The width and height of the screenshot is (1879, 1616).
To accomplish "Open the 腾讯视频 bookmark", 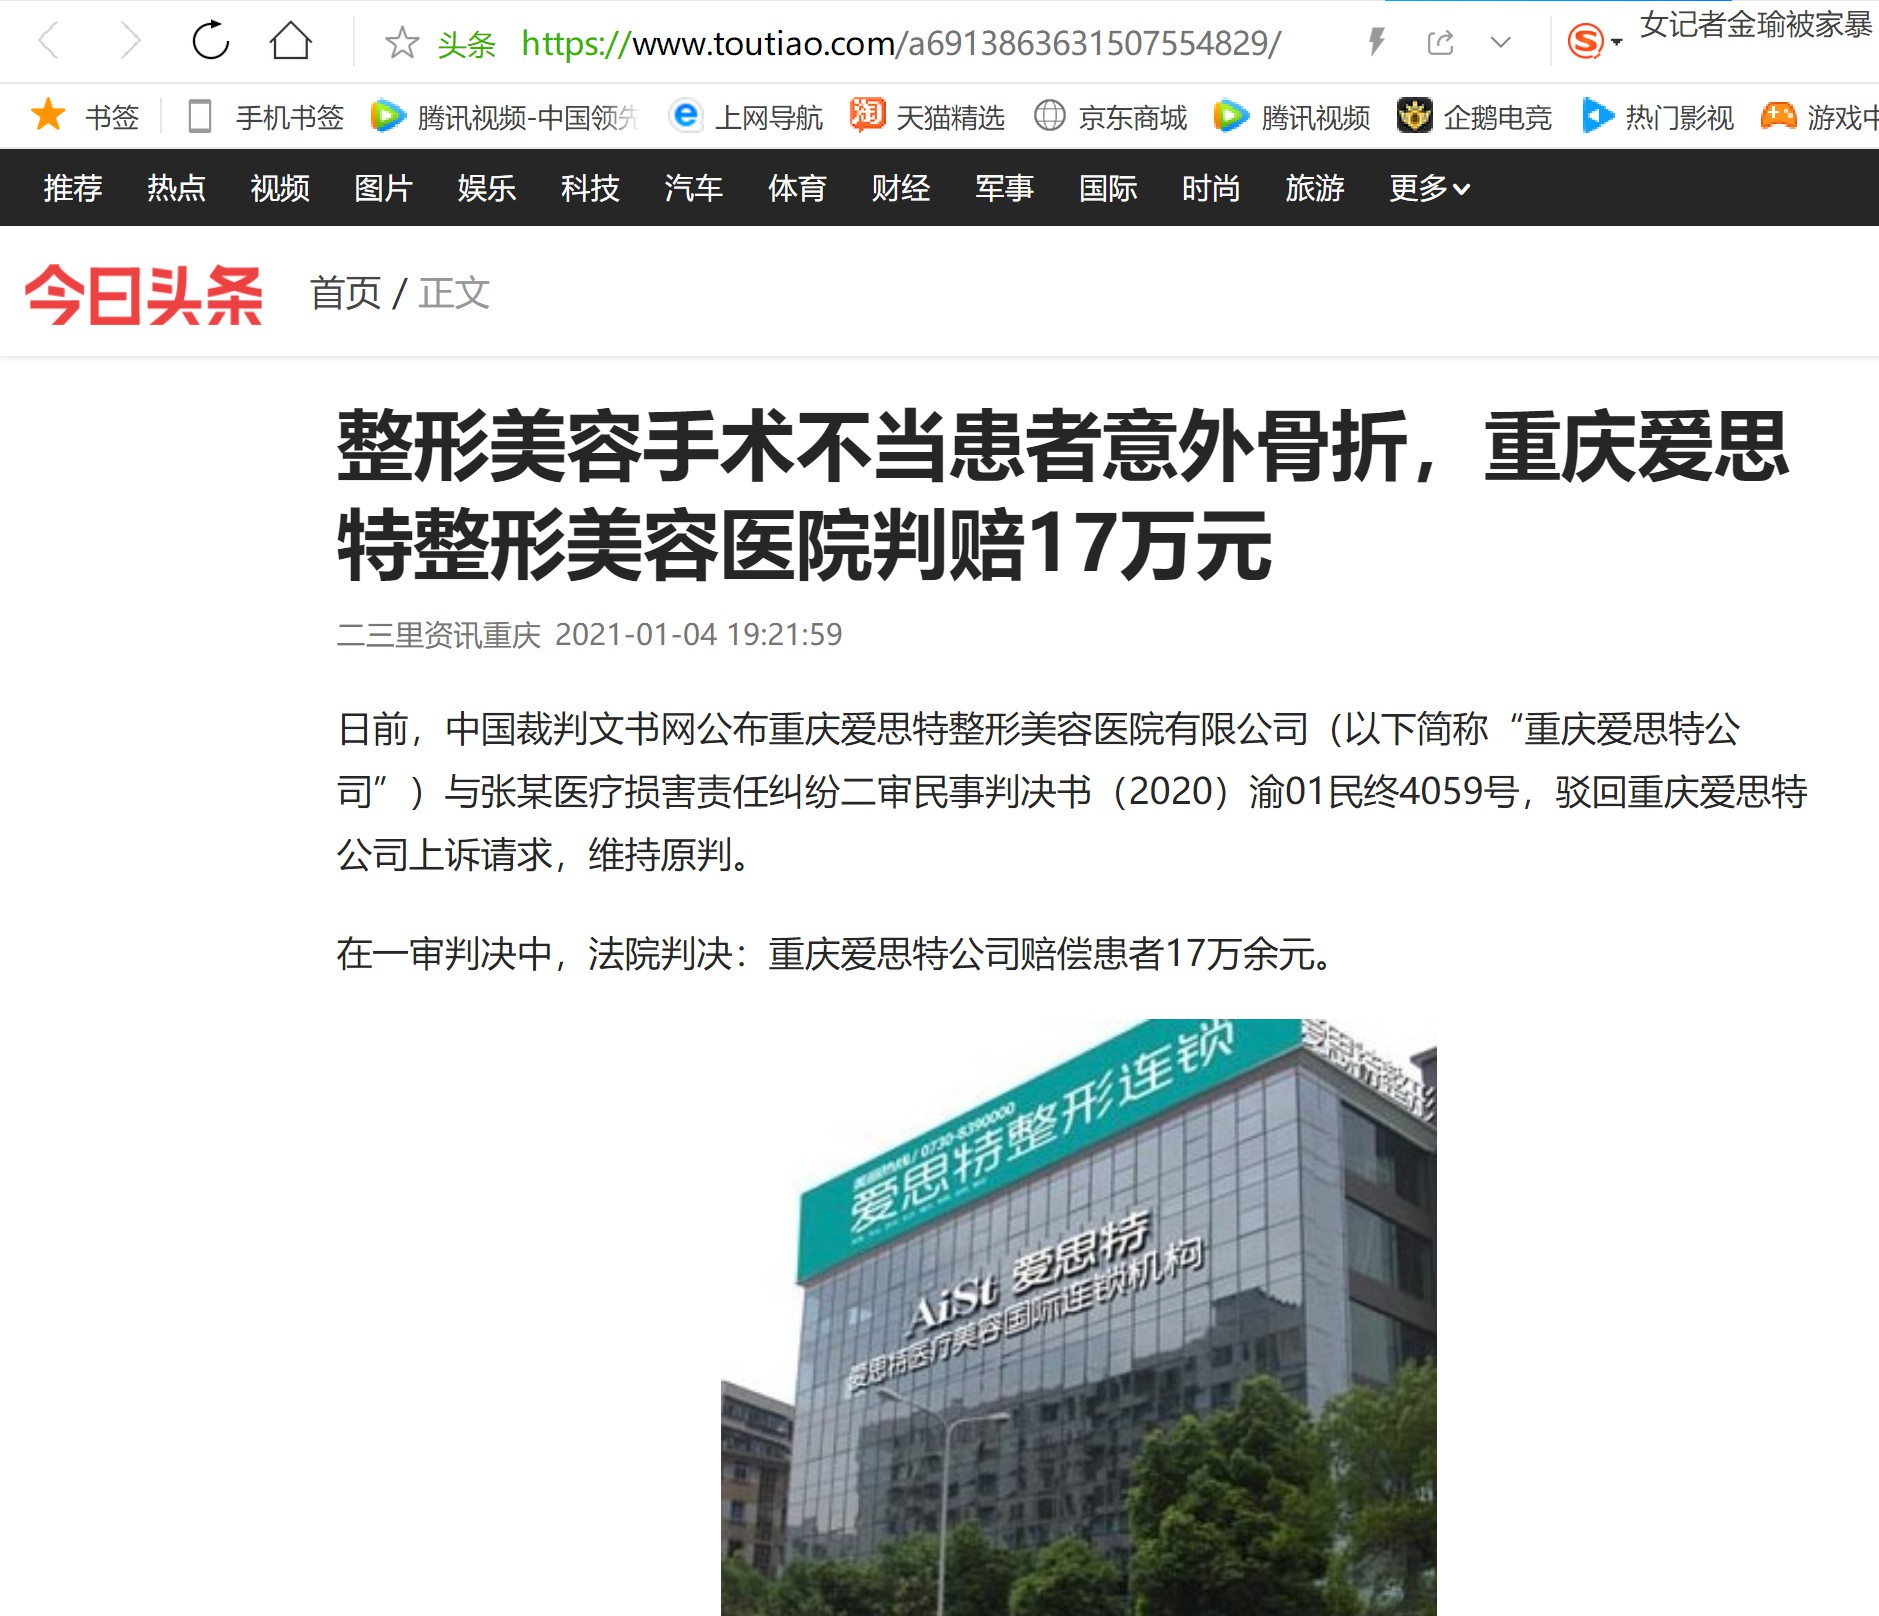I will point(1292,117).
